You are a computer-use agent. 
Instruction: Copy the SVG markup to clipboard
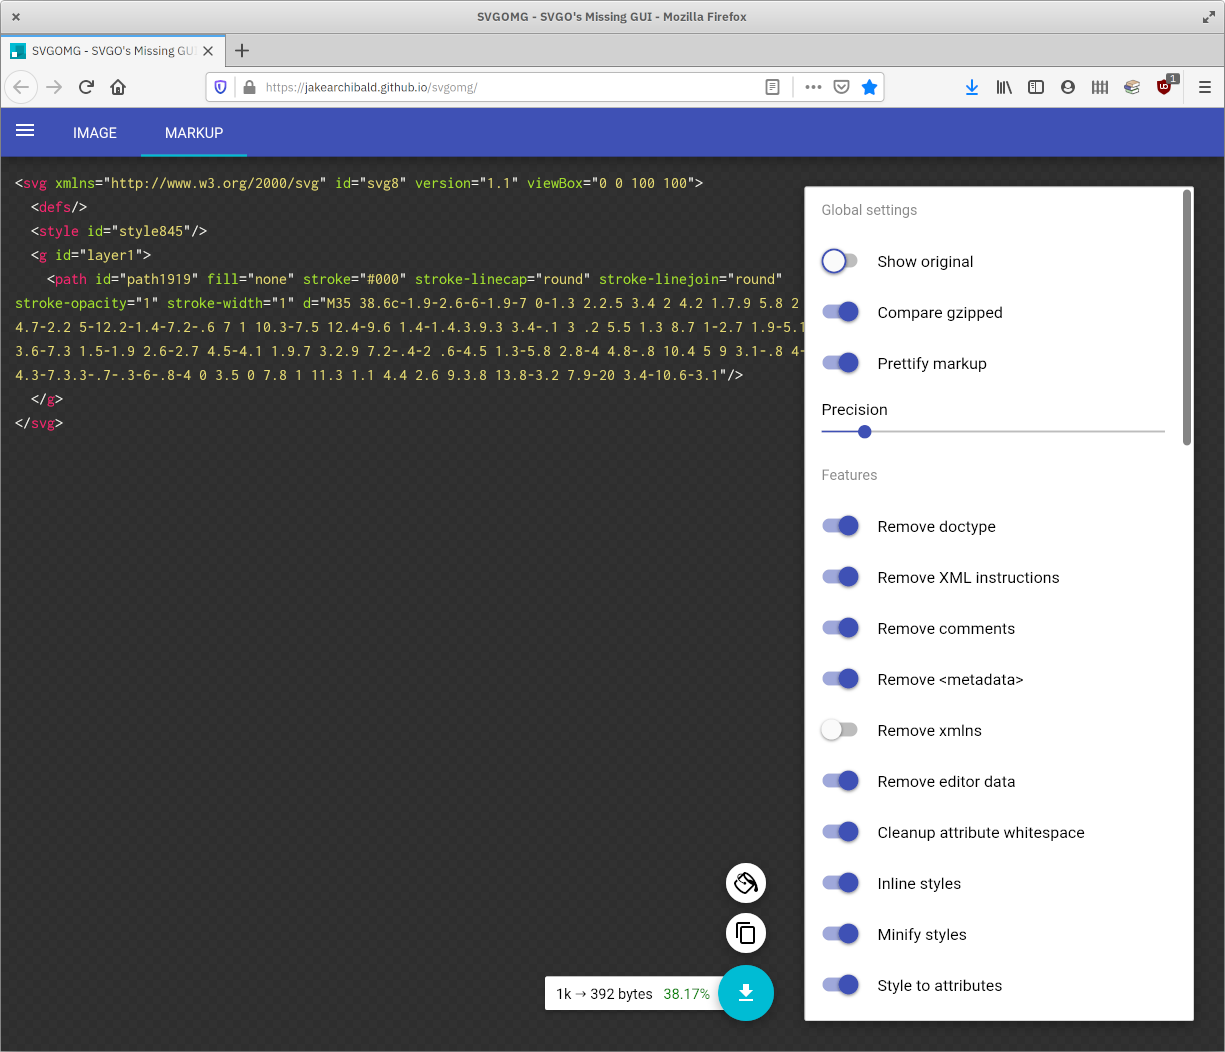point(746,933)
